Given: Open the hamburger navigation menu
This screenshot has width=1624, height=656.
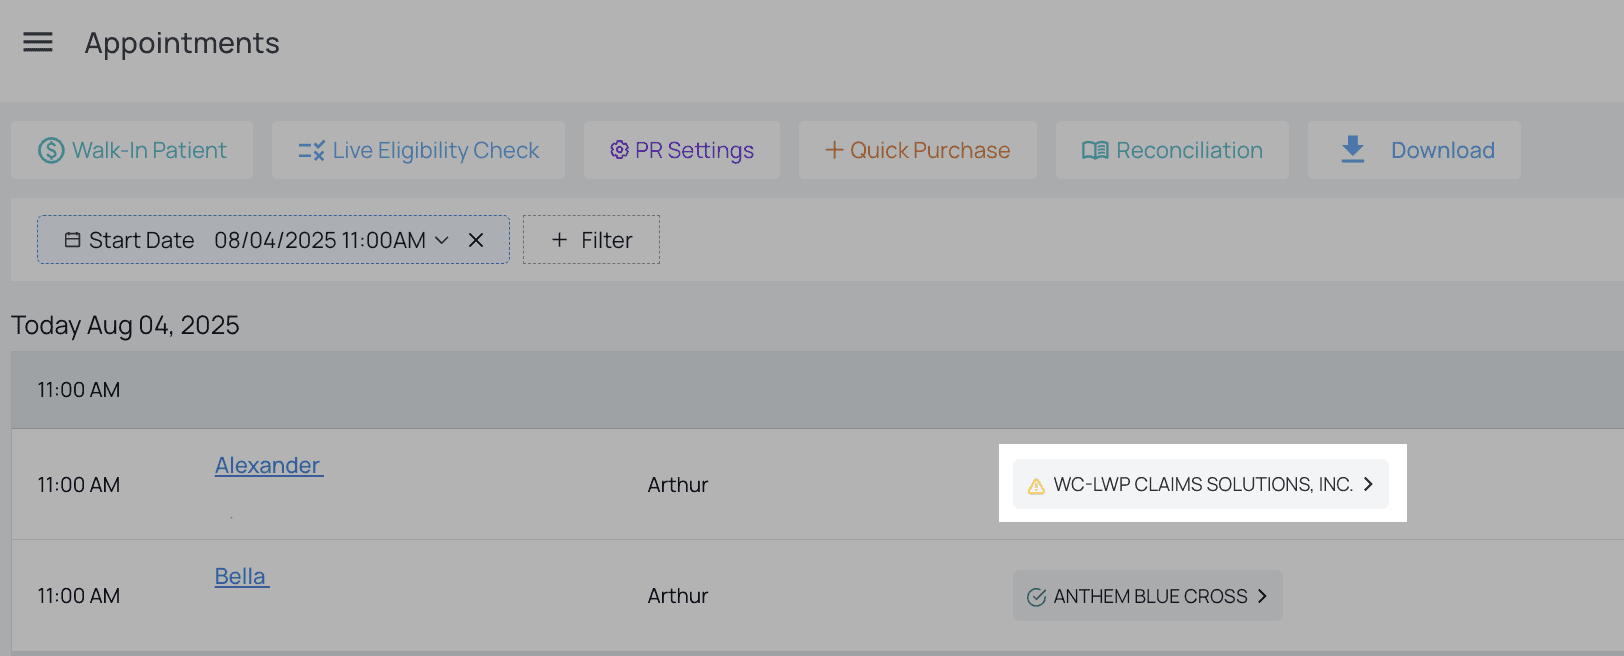Looking at the screenshot, I should (x=38, y=42).
